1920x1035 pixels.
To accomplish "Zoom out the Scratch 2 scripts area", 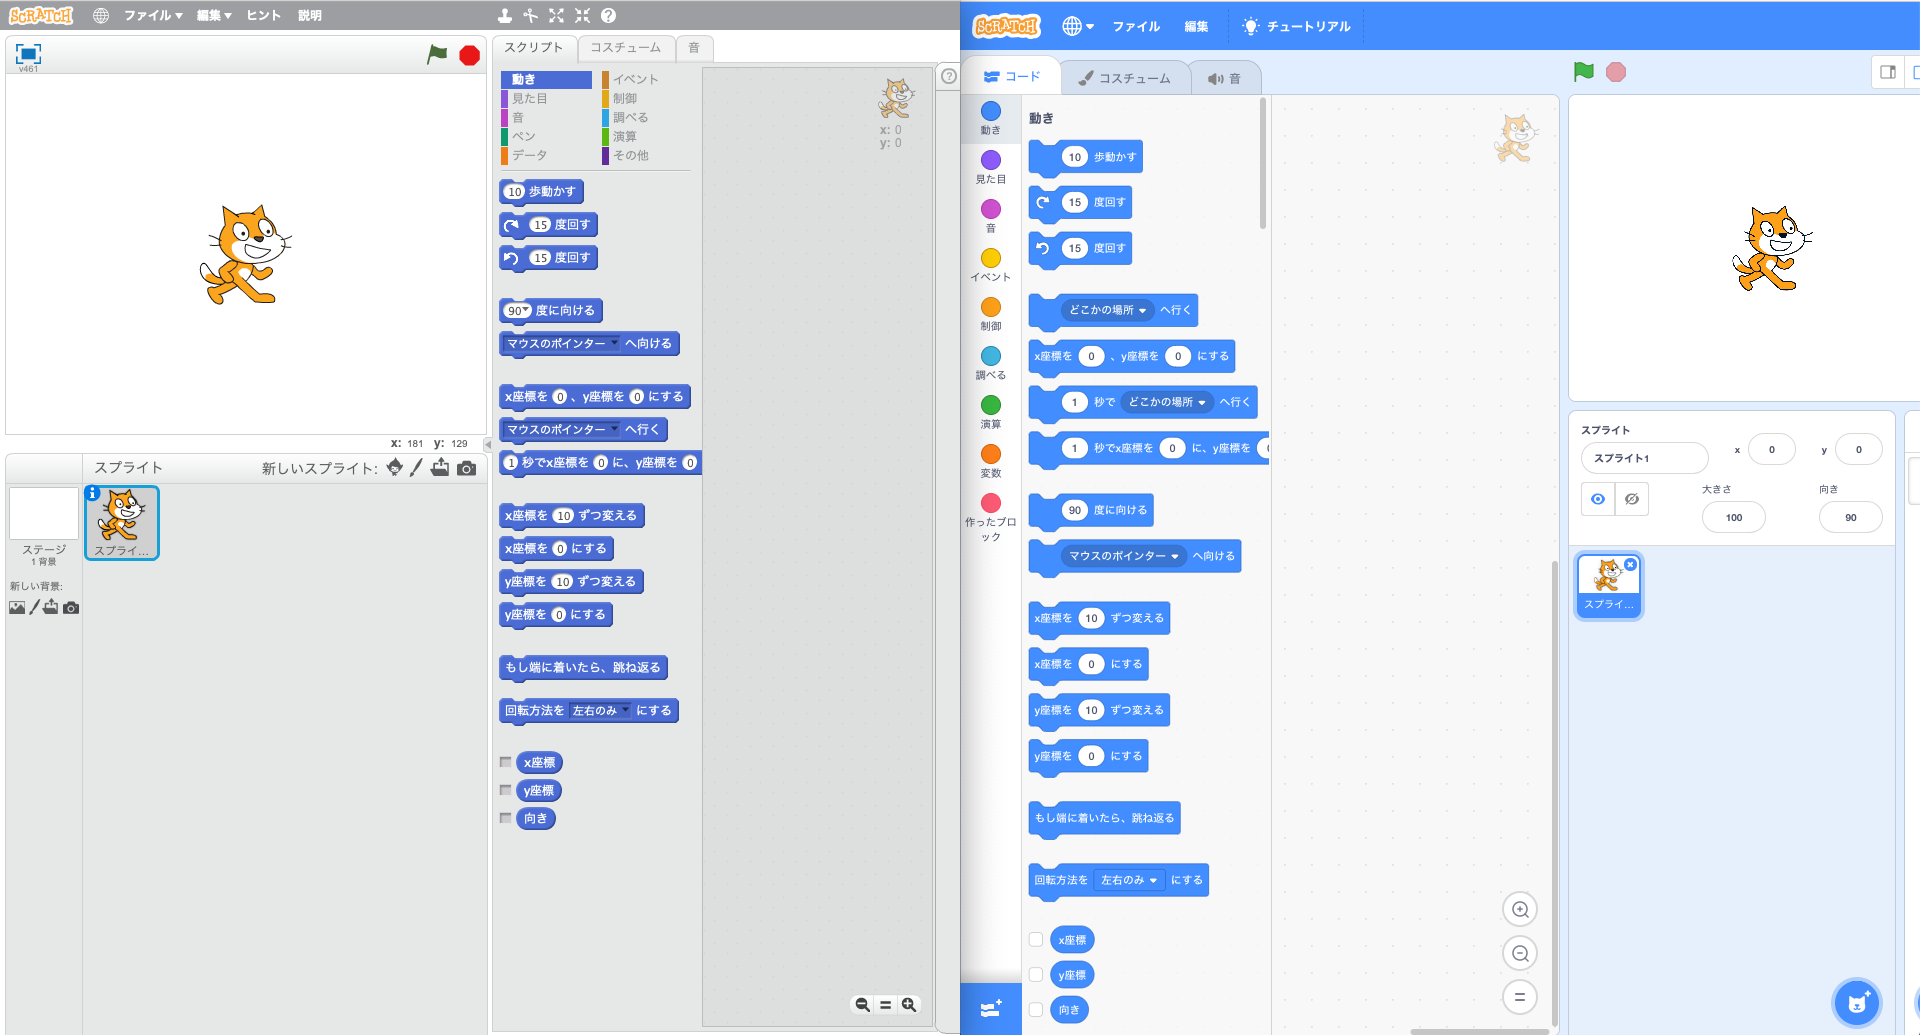I will coord(862,1005).
